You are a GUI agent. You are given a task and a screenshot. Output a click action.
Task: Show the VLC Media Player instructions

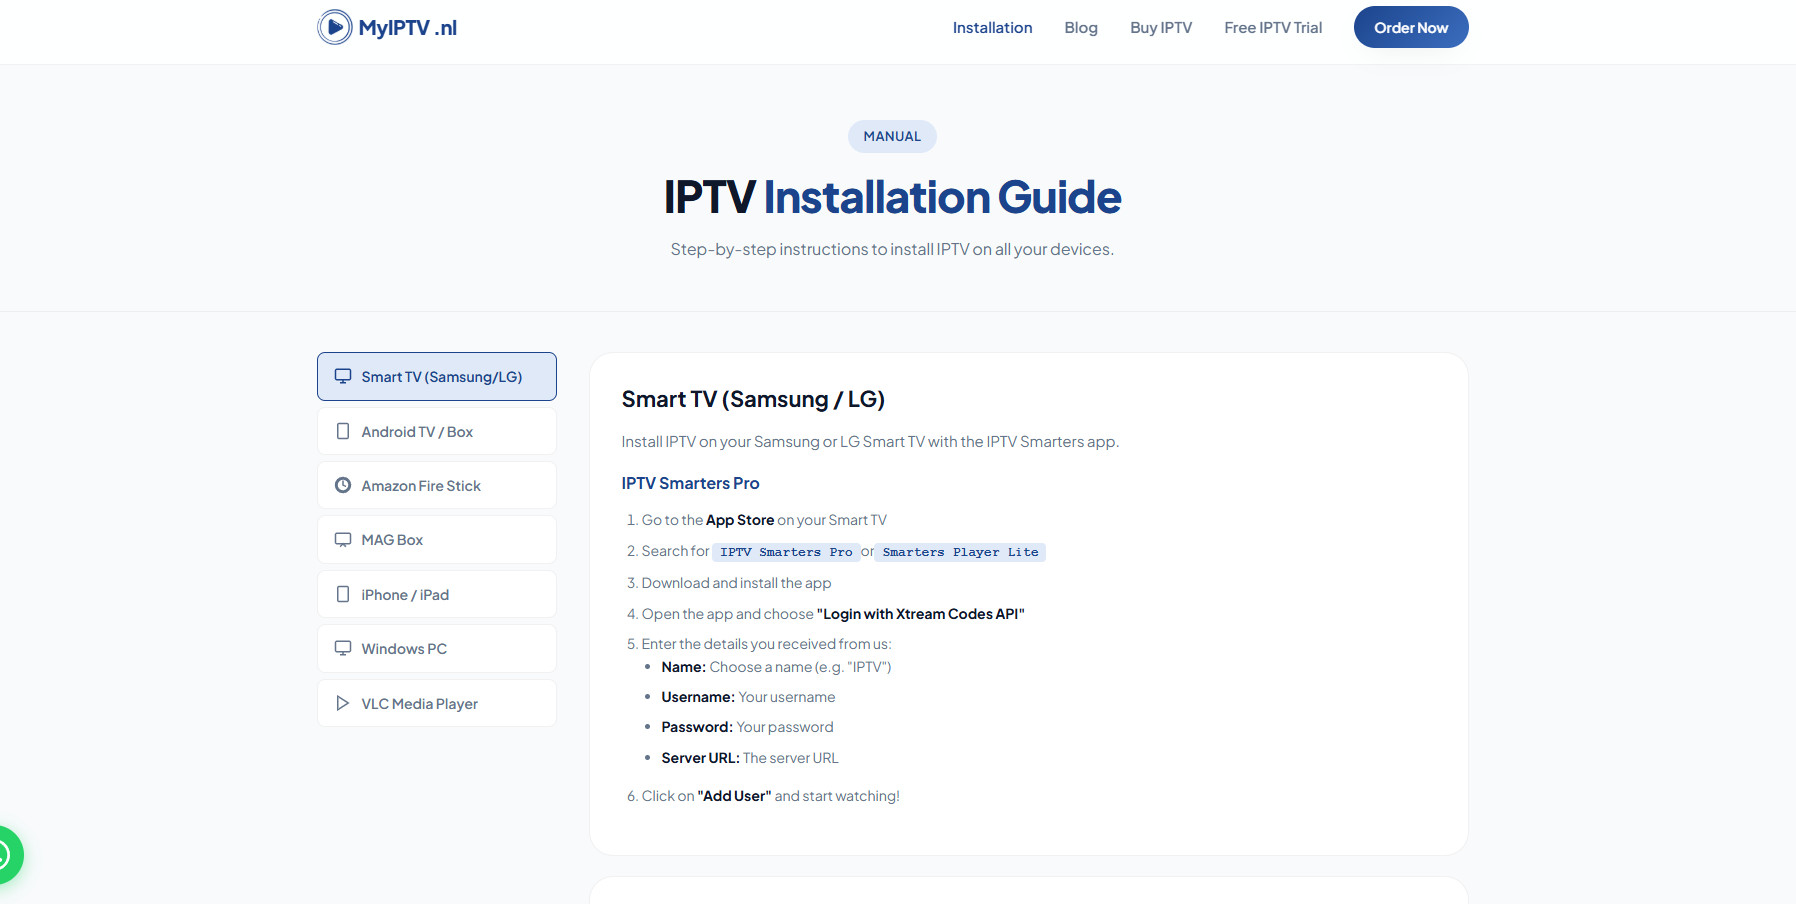coord(437,703)
